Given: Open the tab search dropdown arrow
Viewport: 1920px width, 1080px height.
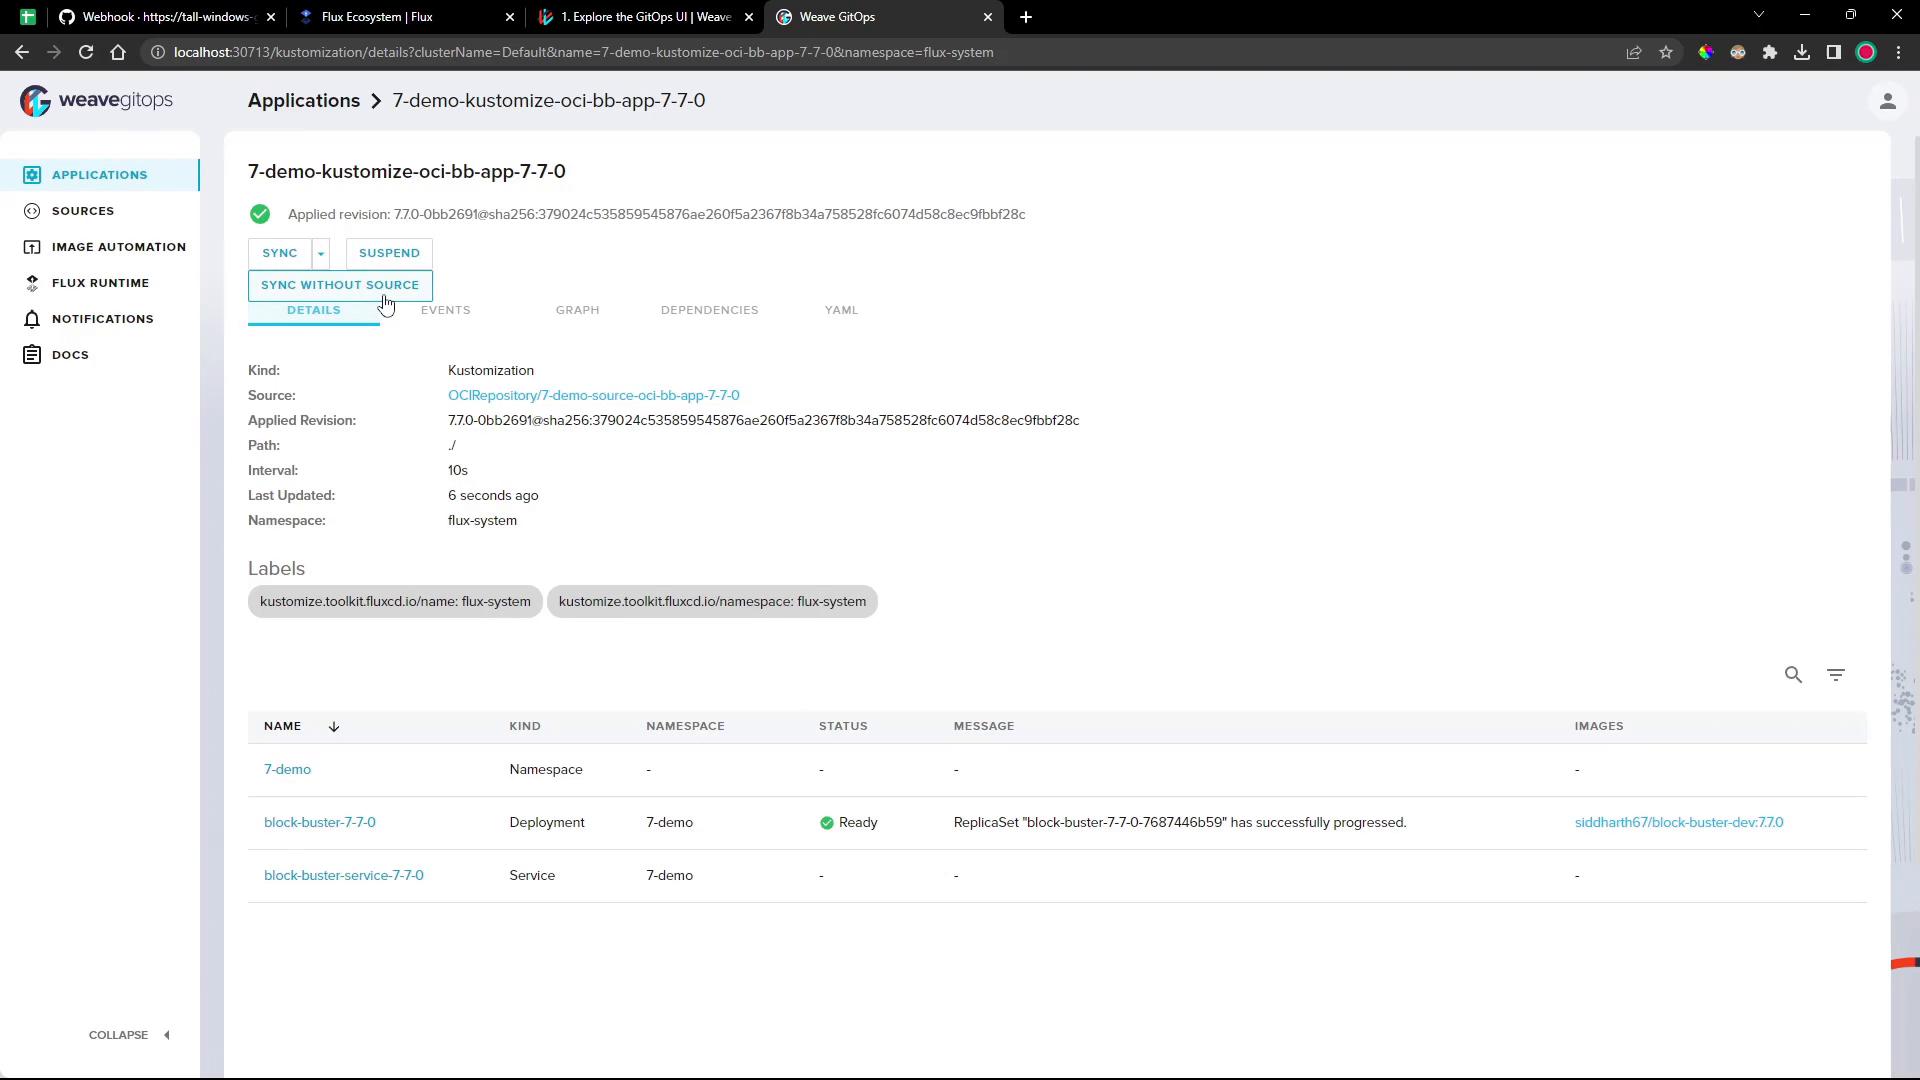Looking at the screenshot, I should pyautogui.click(x=1759, y=15).
